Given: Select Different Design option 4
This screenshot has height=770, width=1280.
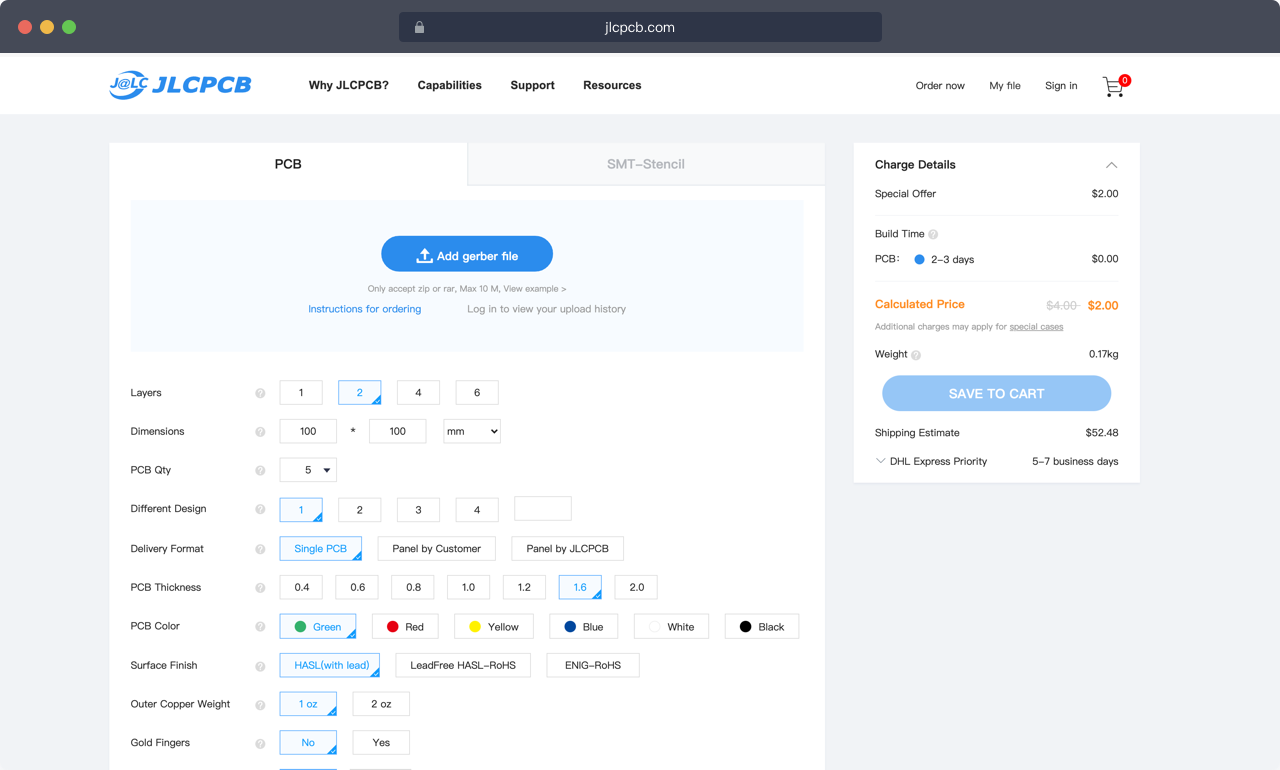Looking at the screenshot, I should (x=477, y=509).
